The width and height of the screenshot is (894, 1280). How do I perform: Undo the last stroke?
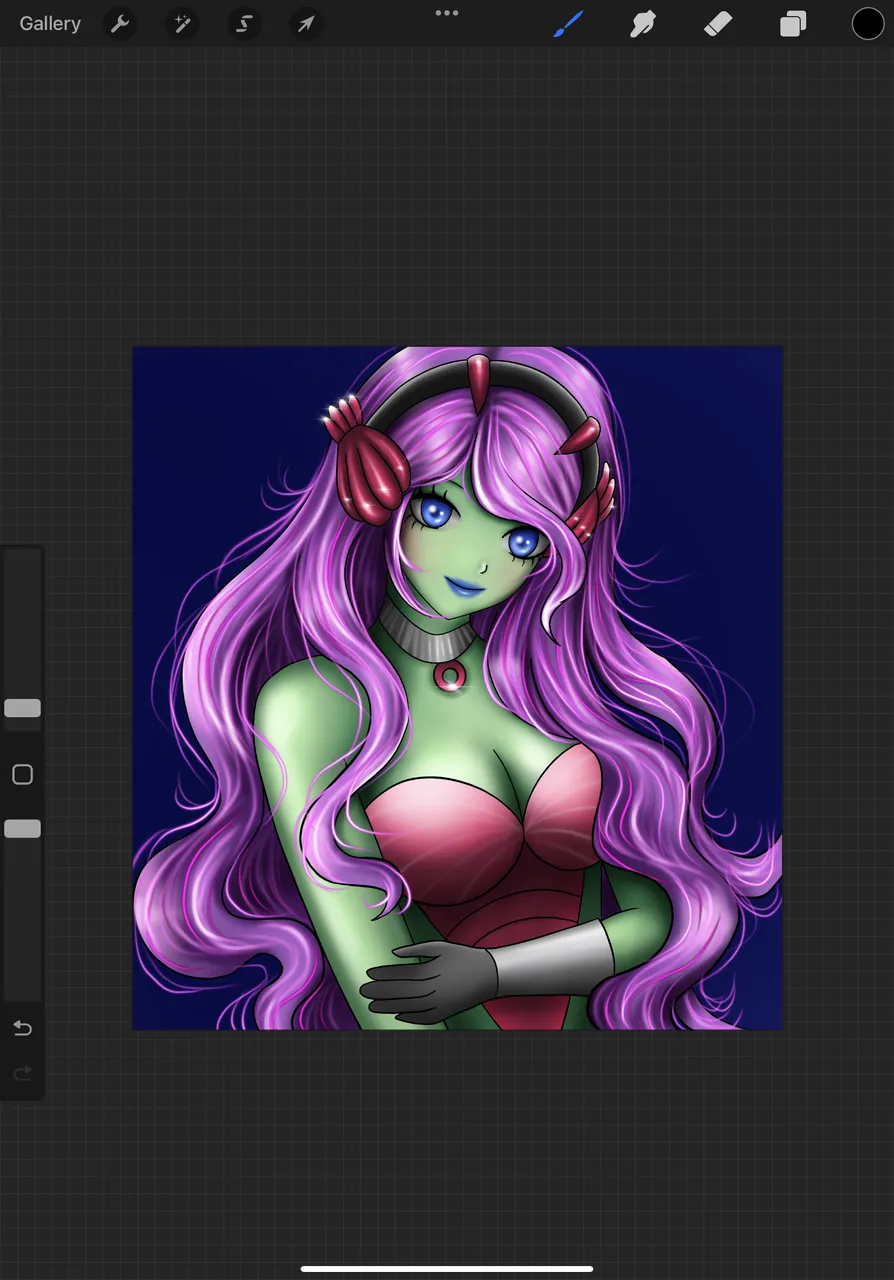pos(22,1028)
